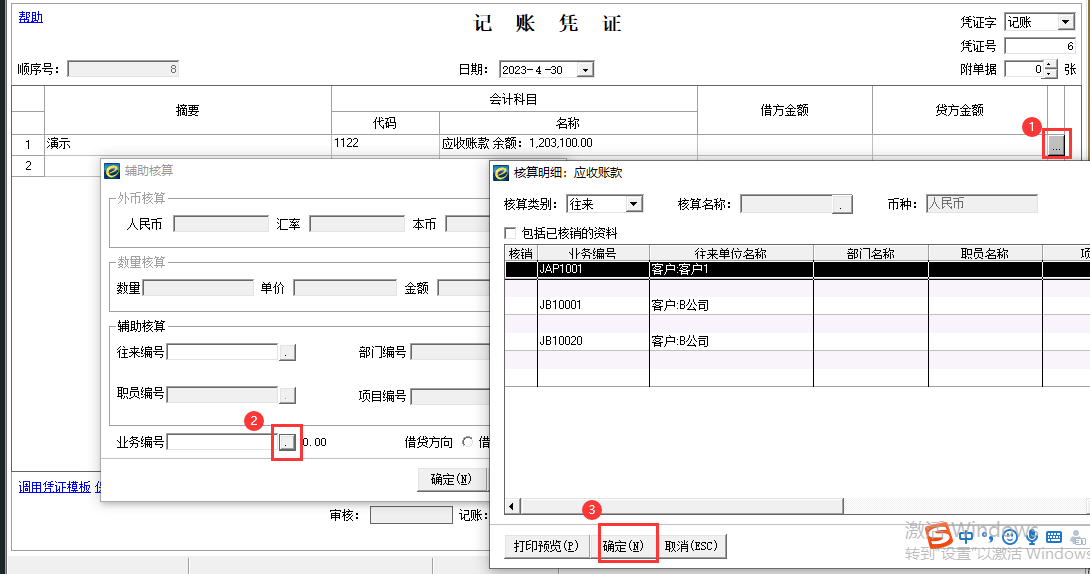The image size is (1090, 574).
Task: Click 核销 column header
Action: [x=521, y=254]
